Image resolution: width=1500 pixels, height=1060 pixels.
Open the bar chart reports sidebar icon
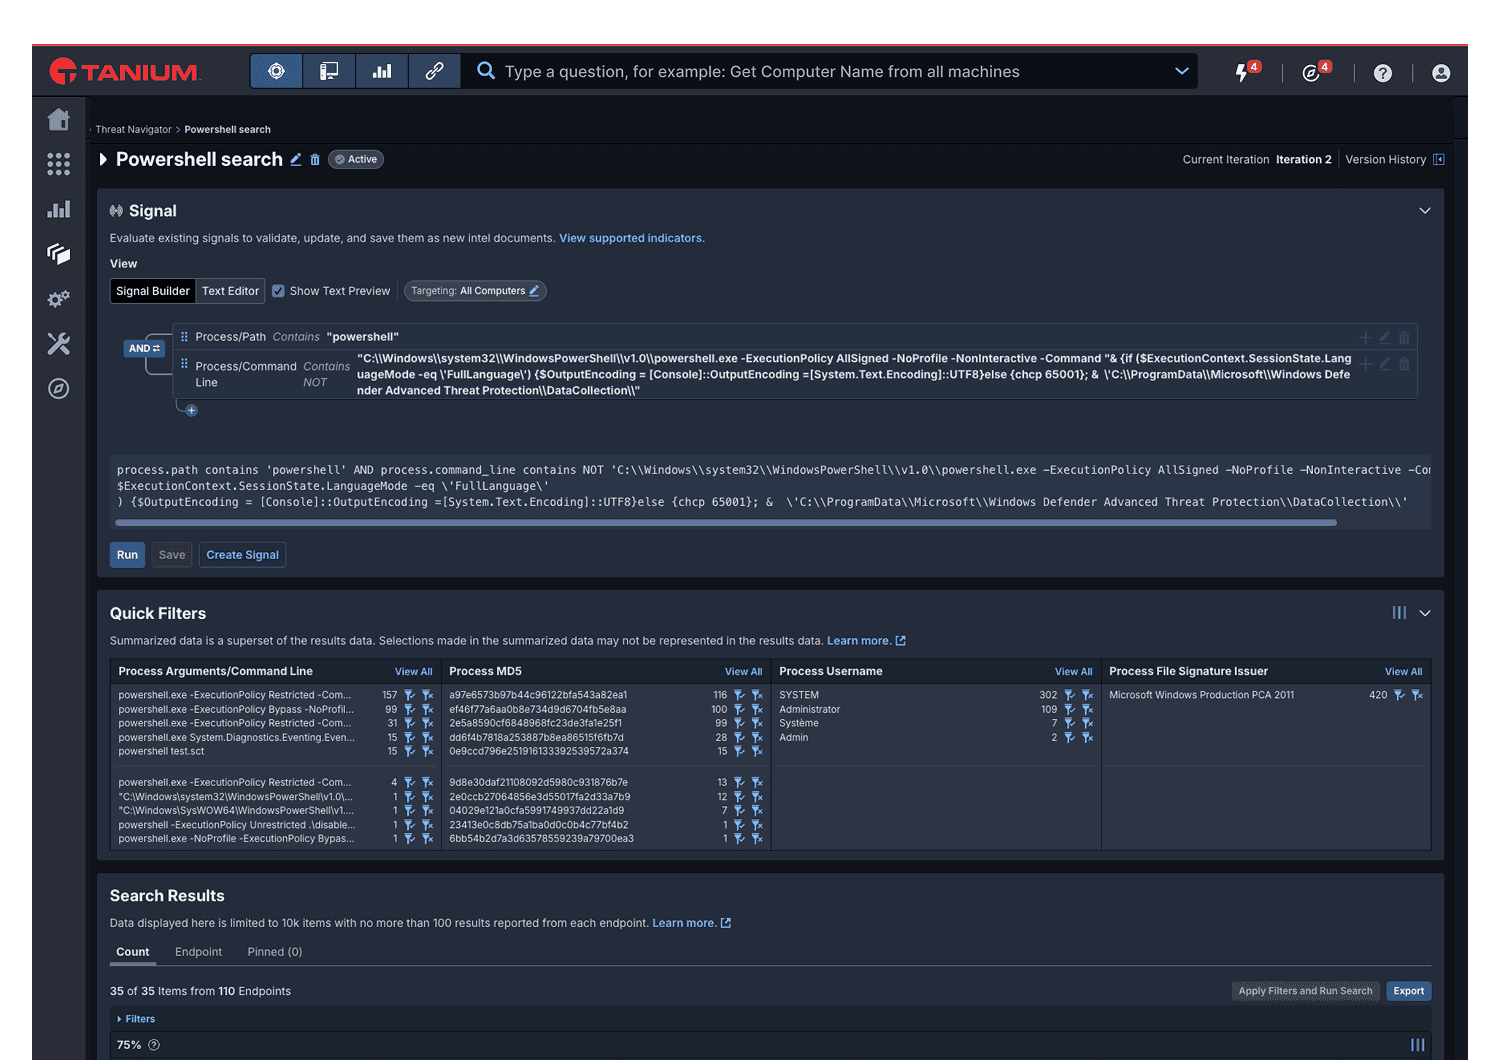click(59, 209)
